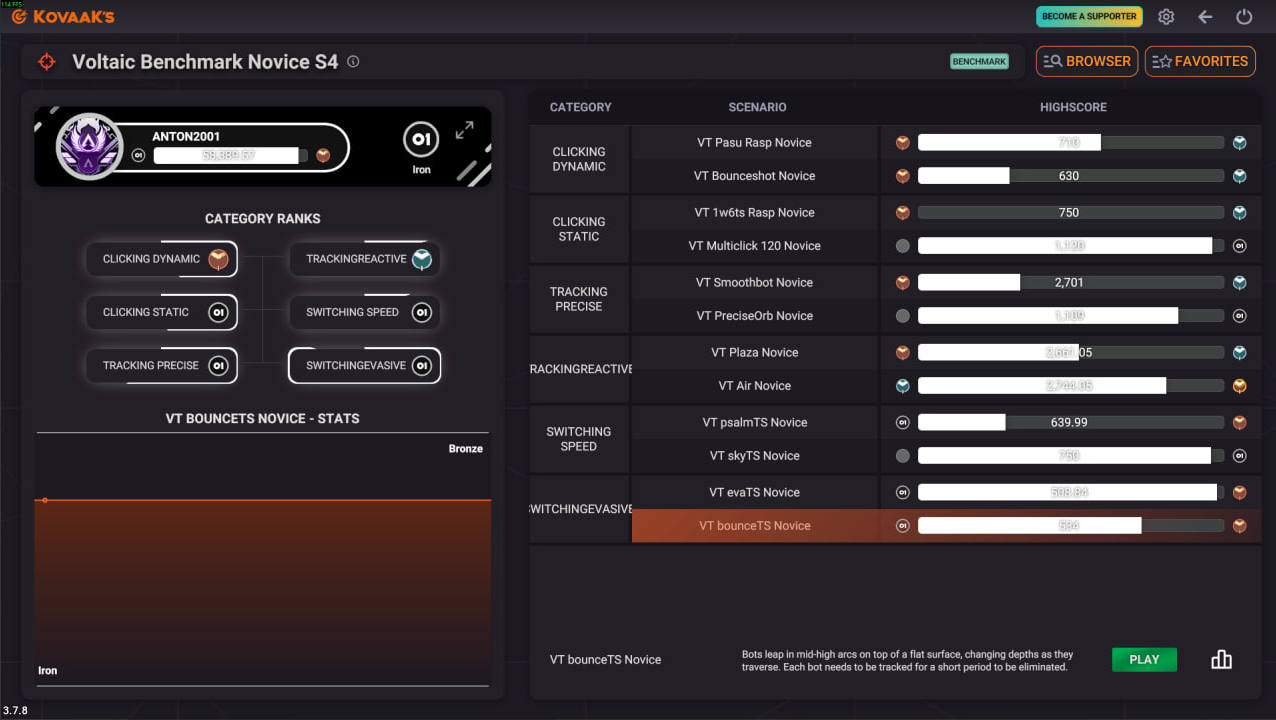
Task: Select highlighted VT bounceTS Novice row
Action: click(946, 526)
